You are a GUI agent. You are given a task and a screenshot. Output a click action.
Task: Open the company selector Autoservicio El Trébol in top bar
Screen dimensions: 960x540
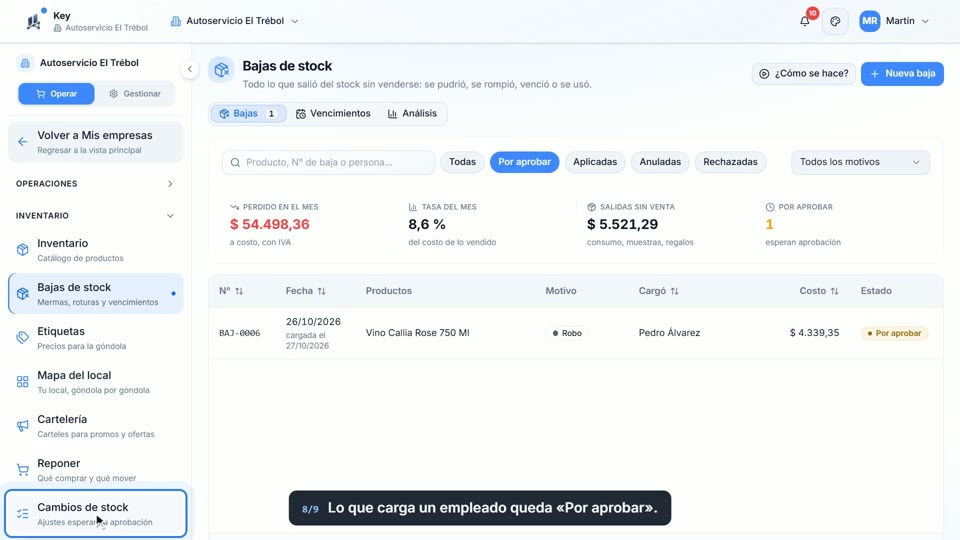point(234,21)
